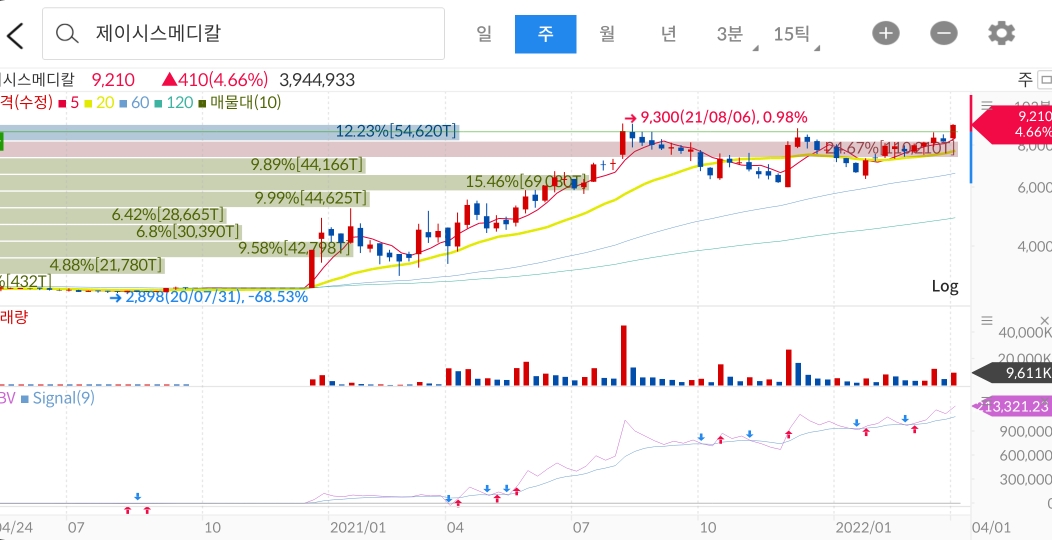Click the tallest red volume bar
The height and width of the screenshot is (540, 1052).
(623, 355)
